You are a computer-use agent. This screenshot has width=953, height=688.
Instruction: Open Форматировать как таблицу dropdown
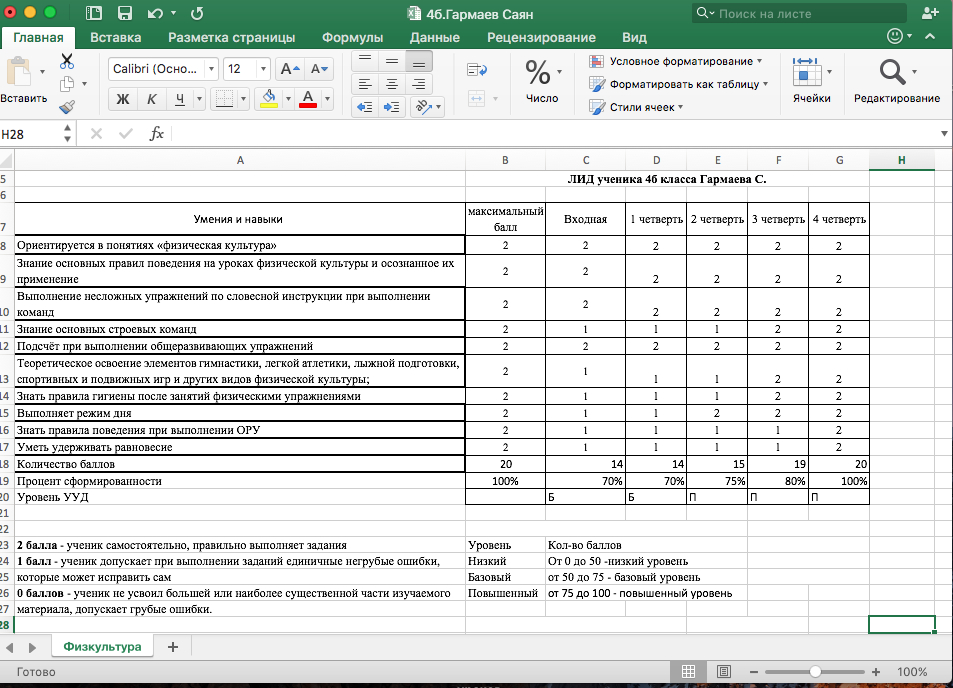click(x=678, y=84)
